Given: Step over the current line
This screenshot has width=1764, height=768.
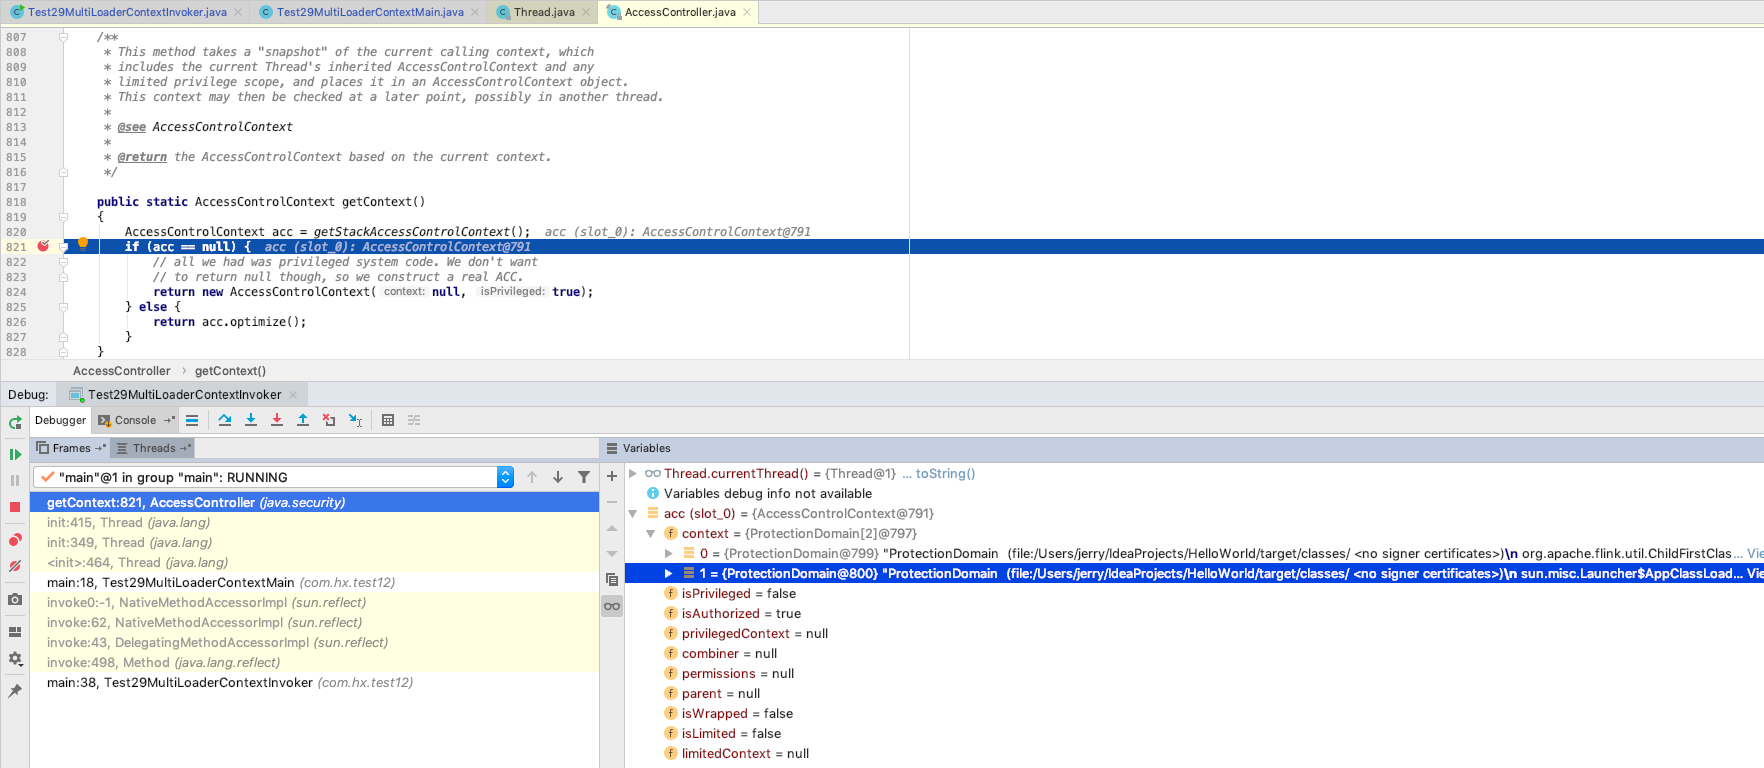Looking at the screenshot, I should point(225,420).
